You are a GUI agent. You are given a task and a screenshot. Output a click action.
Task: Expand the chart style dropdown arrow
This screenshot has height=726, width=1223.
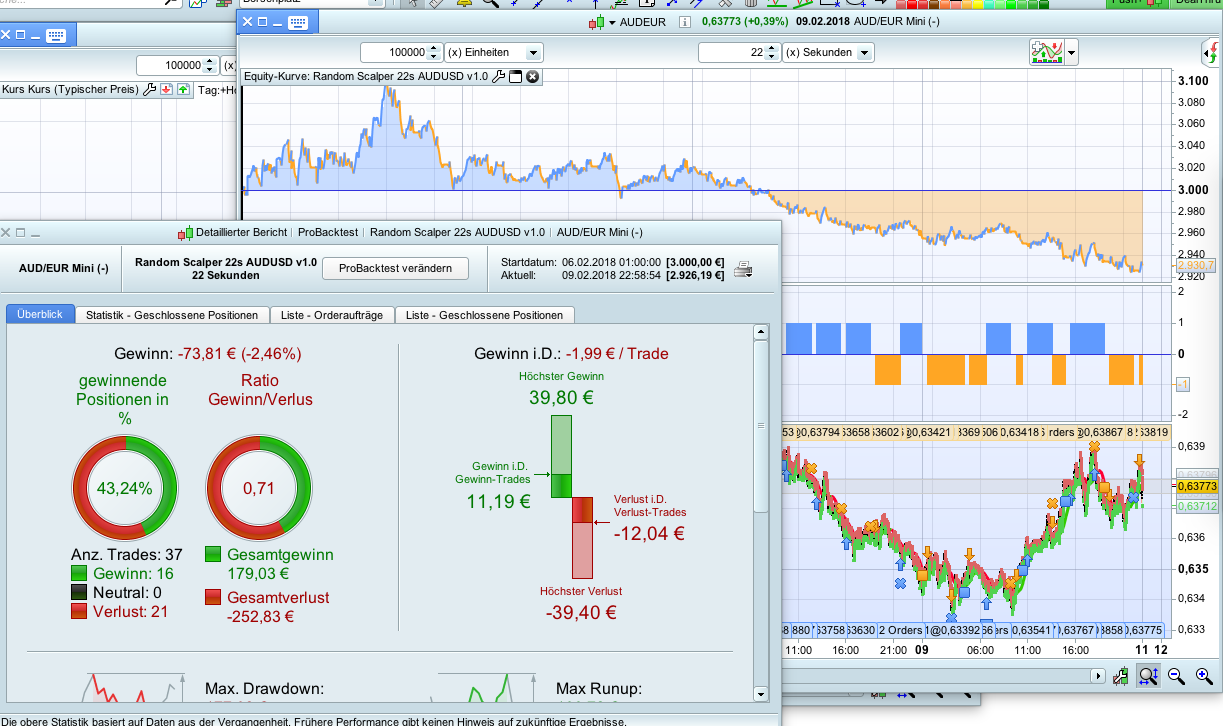click(x=1072, y=52)
